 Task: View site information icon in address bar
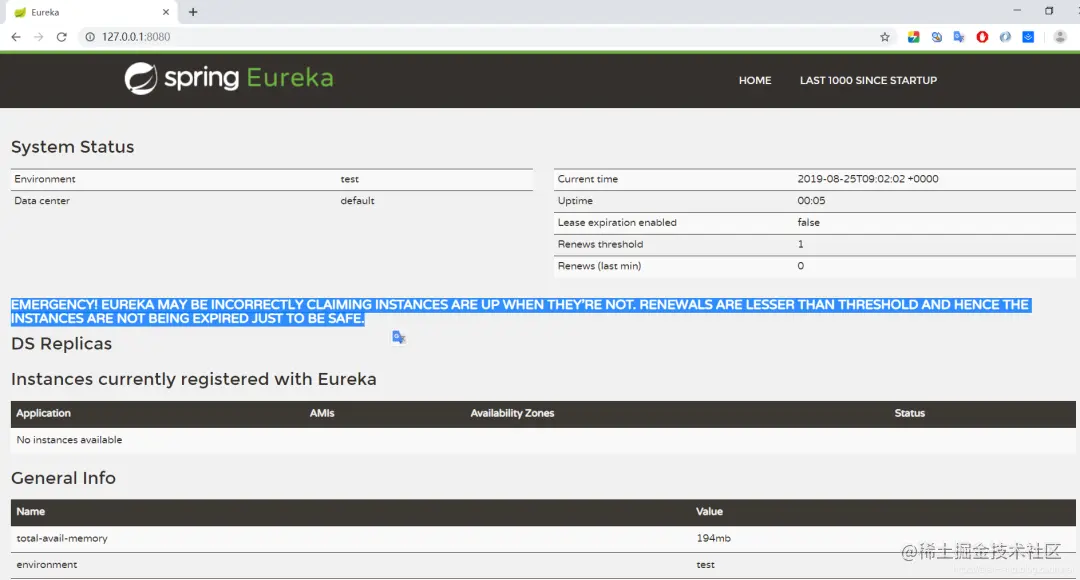pyautogui.click(x=90, y=37)
